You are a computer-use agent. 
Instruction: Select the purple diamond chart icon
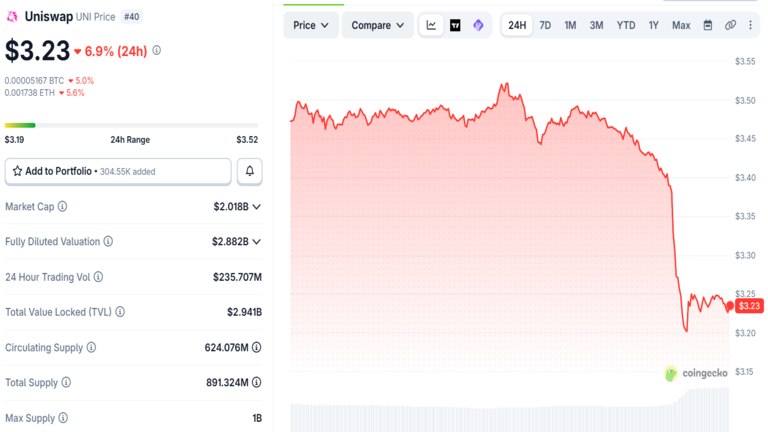pos(479,25)
